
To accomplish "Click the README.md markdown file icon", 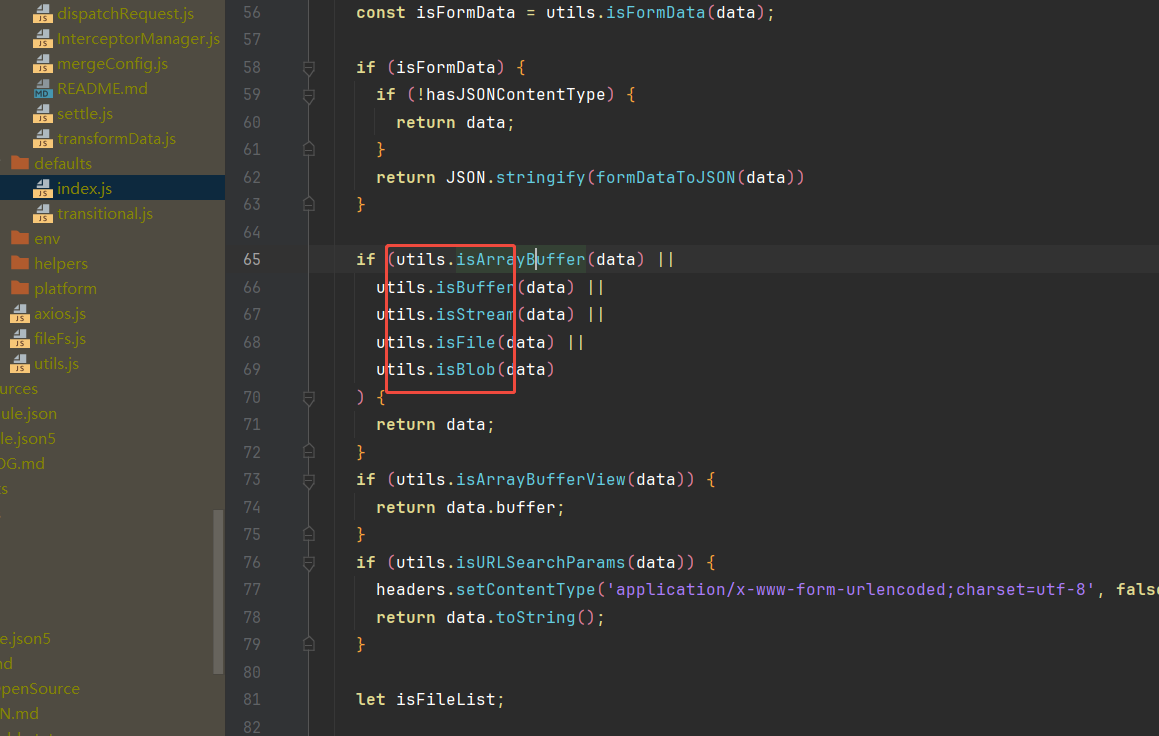I will click(x=42, y=89).
